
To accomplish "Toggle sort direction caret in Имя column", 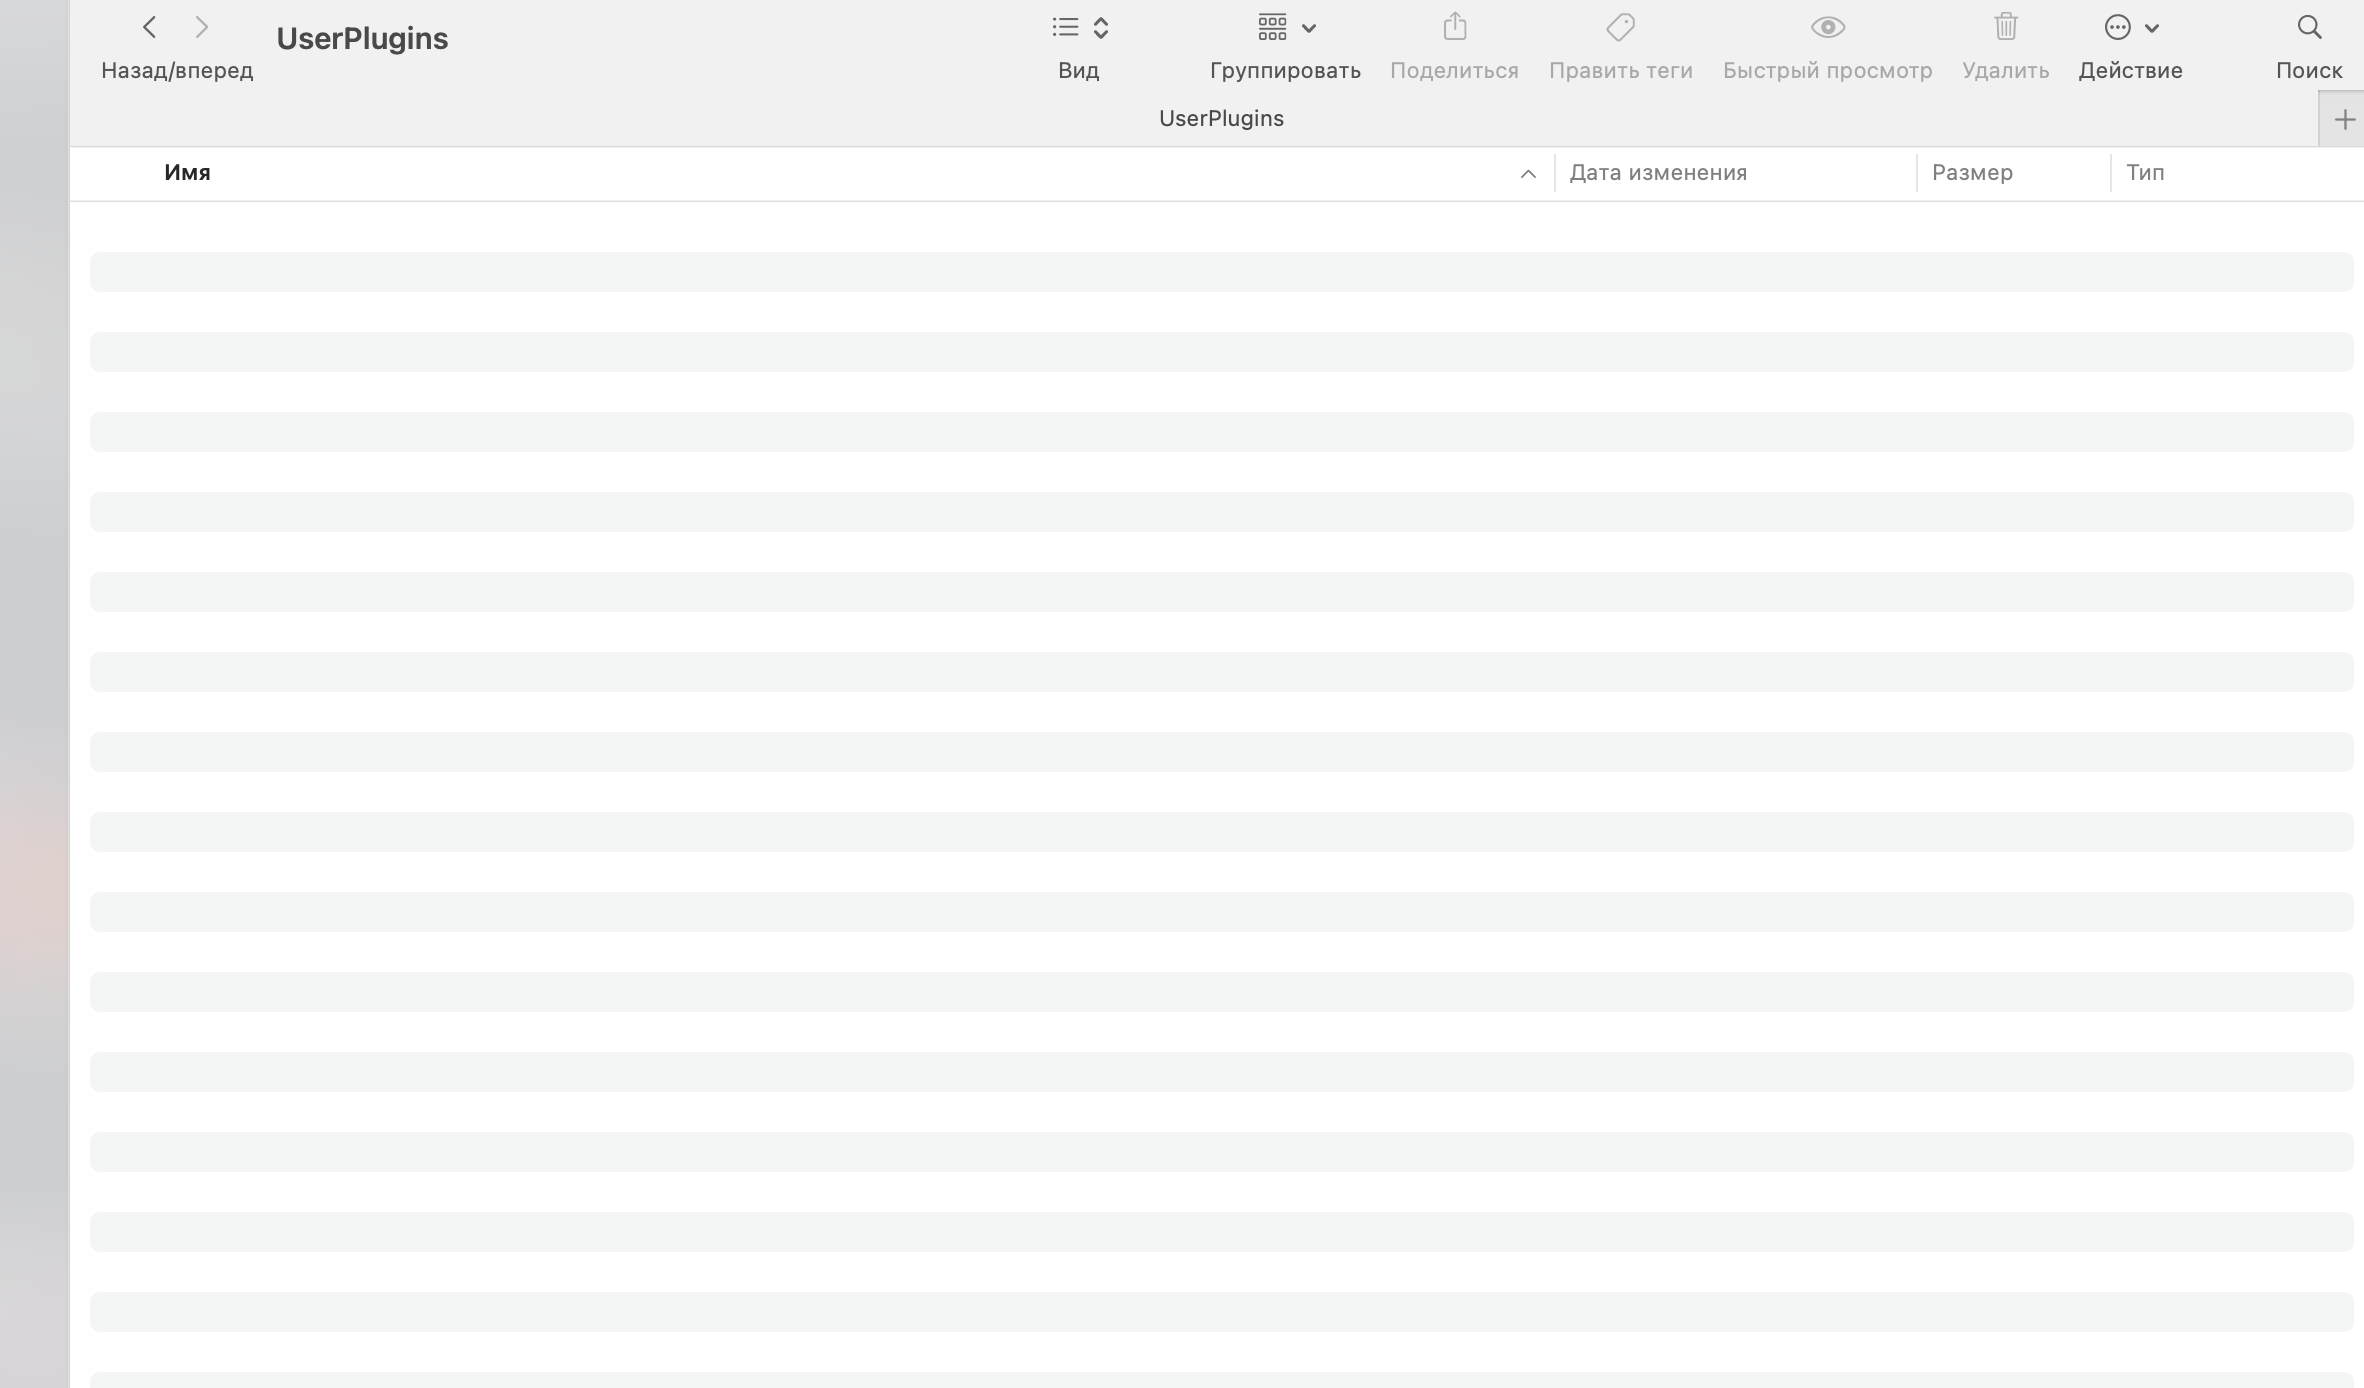I will point(1527,174).
